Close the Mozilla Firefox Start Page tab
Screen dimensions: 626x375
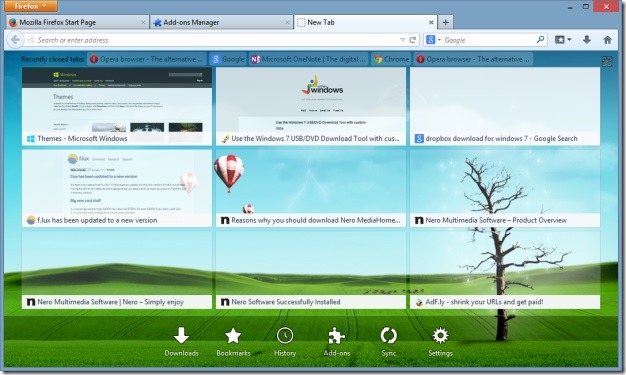tap(143, 22)
